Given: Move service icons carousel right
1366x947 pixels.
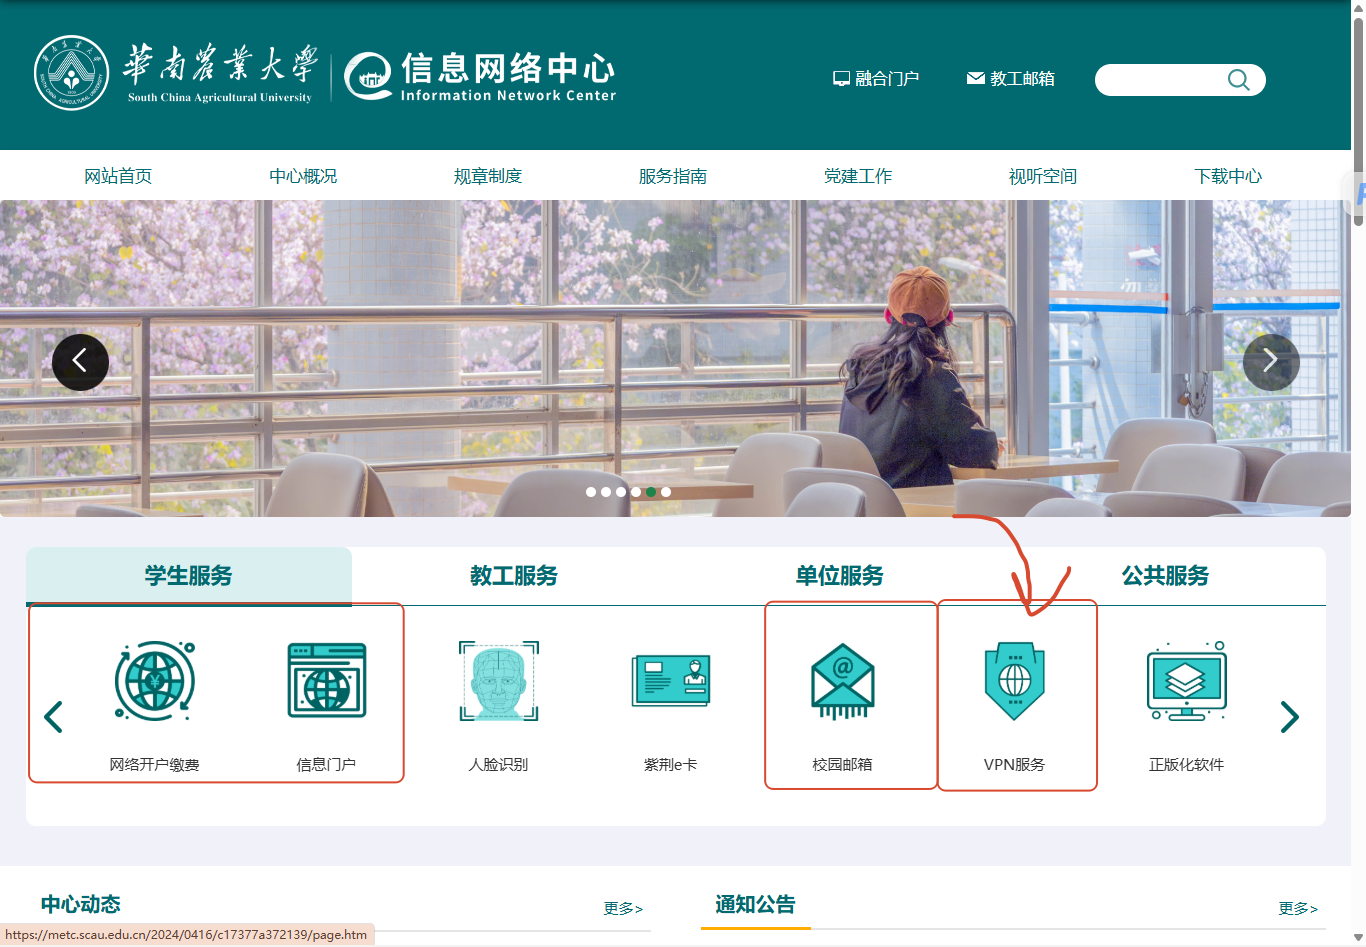Looking at the screenshot, I should pyautogui.click(x=1290, y=716).
